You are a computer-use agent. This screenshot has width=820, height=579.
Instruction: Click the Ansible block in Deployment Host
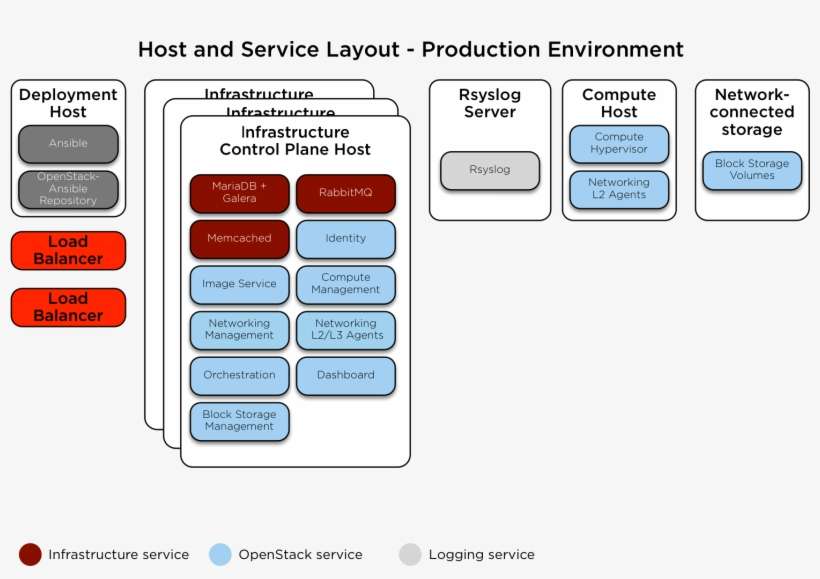coord(67,143)
